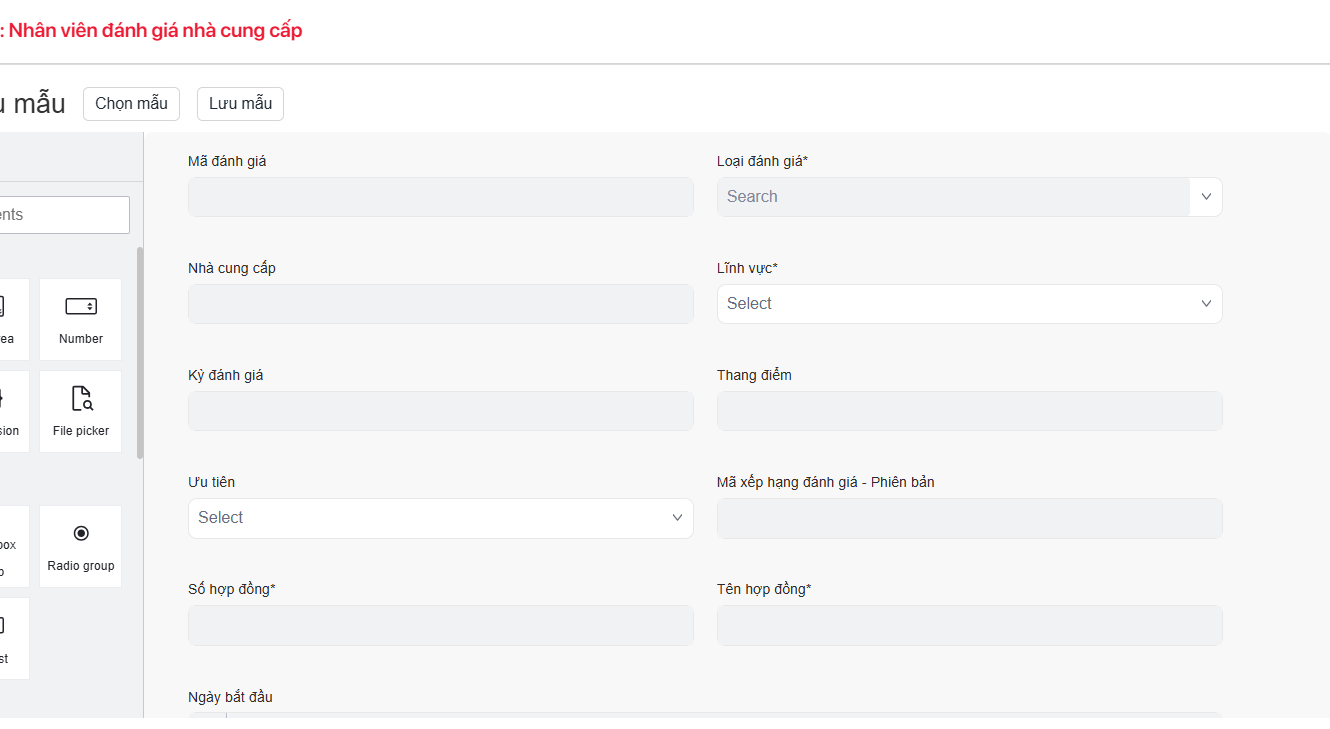Click the partially visible text area component

tap(10, 319)
